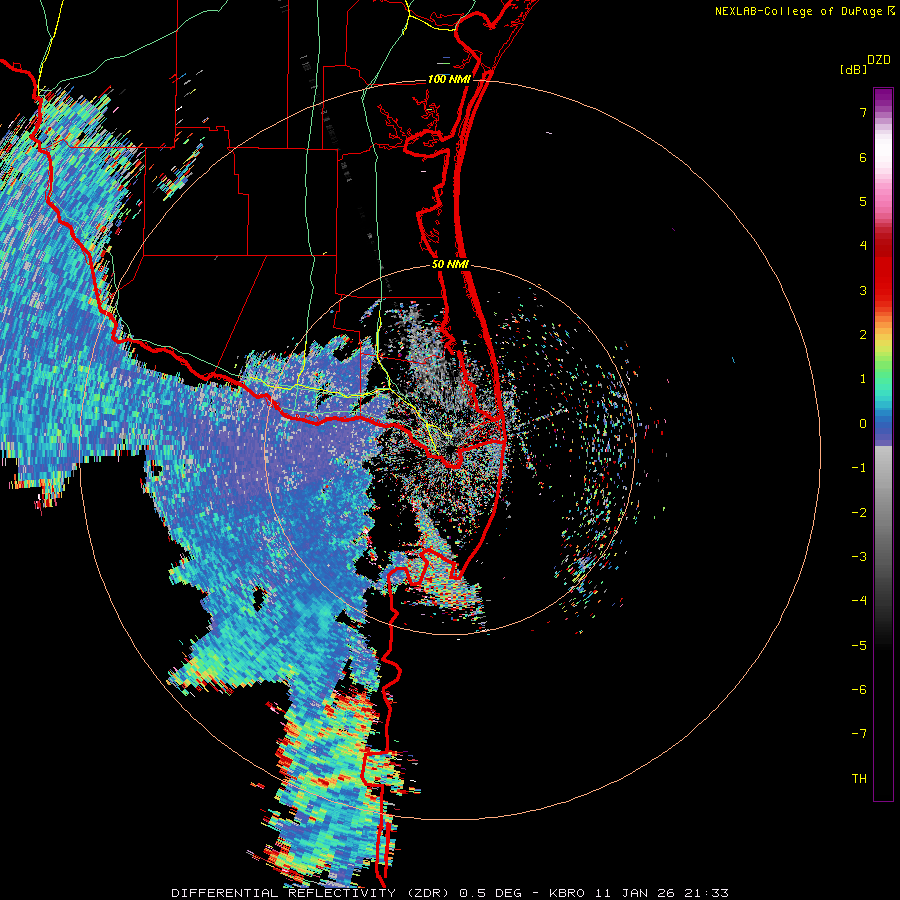Pick the blue 0 dB section of the color bar

point(883,424)
